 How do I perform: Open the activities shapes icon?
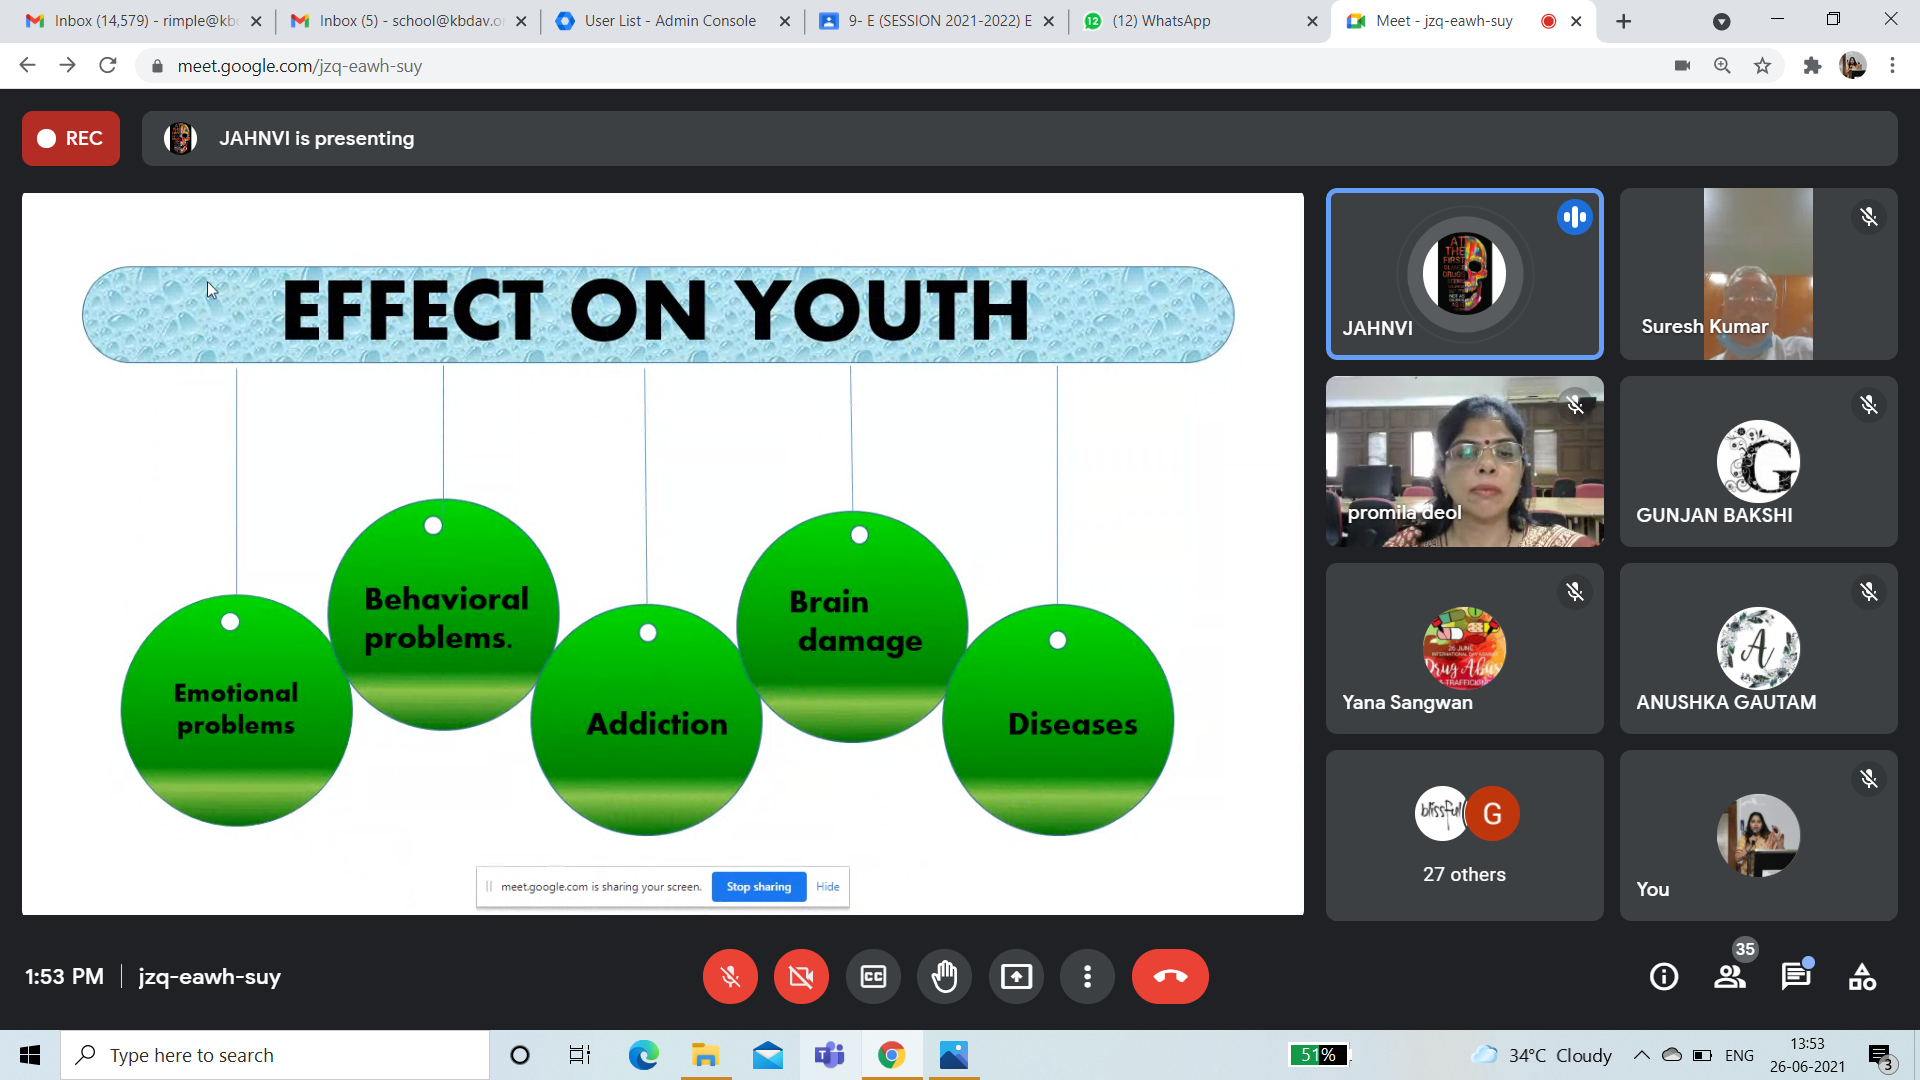[x=1862, y=976]
